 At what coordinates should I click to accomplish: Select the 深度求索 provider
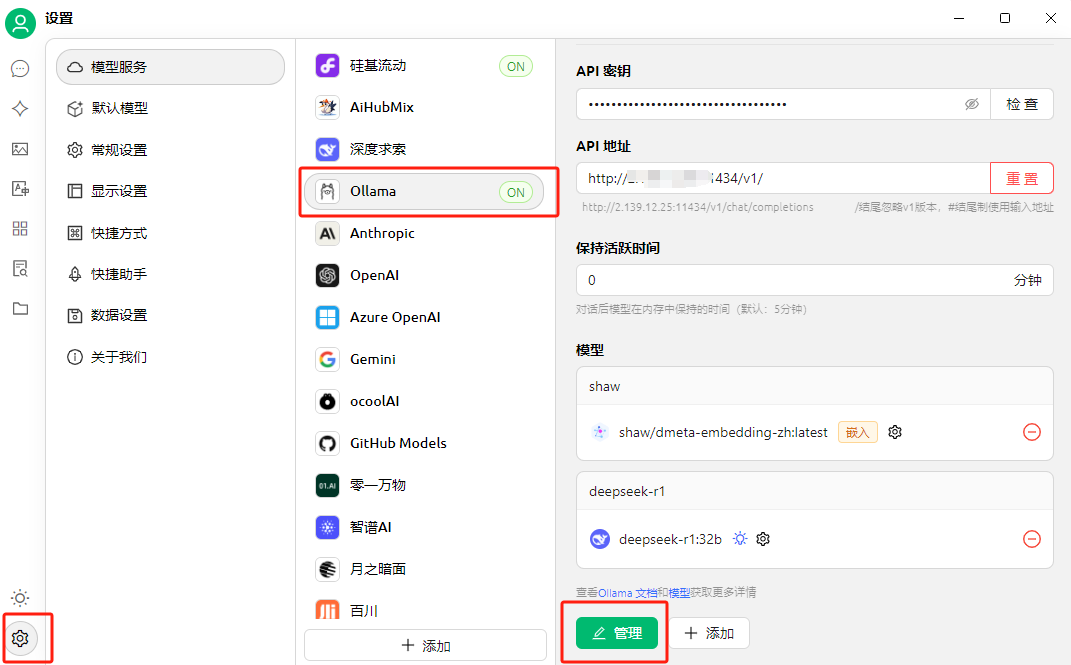[x=424, y=150]
